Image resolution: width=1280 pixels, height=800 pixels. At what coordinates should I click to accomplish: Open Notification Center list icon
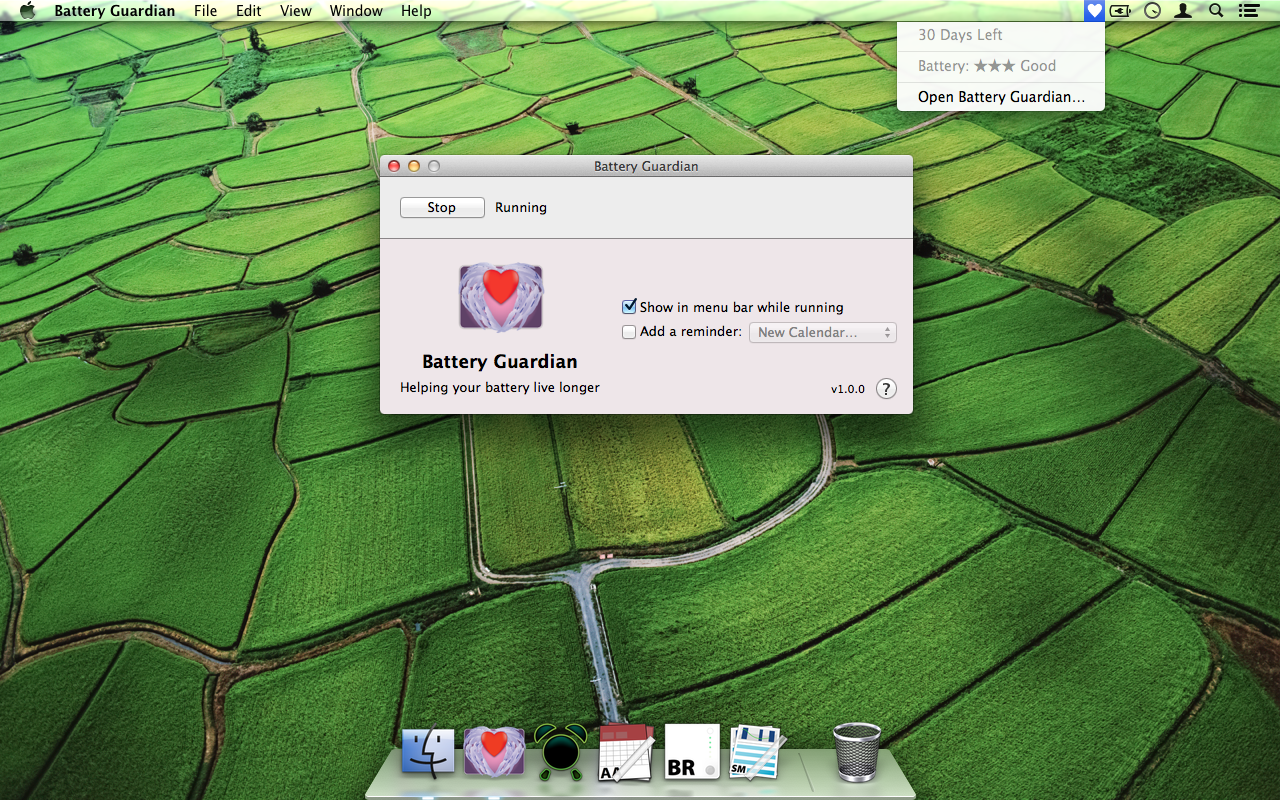click(1248, 11)
